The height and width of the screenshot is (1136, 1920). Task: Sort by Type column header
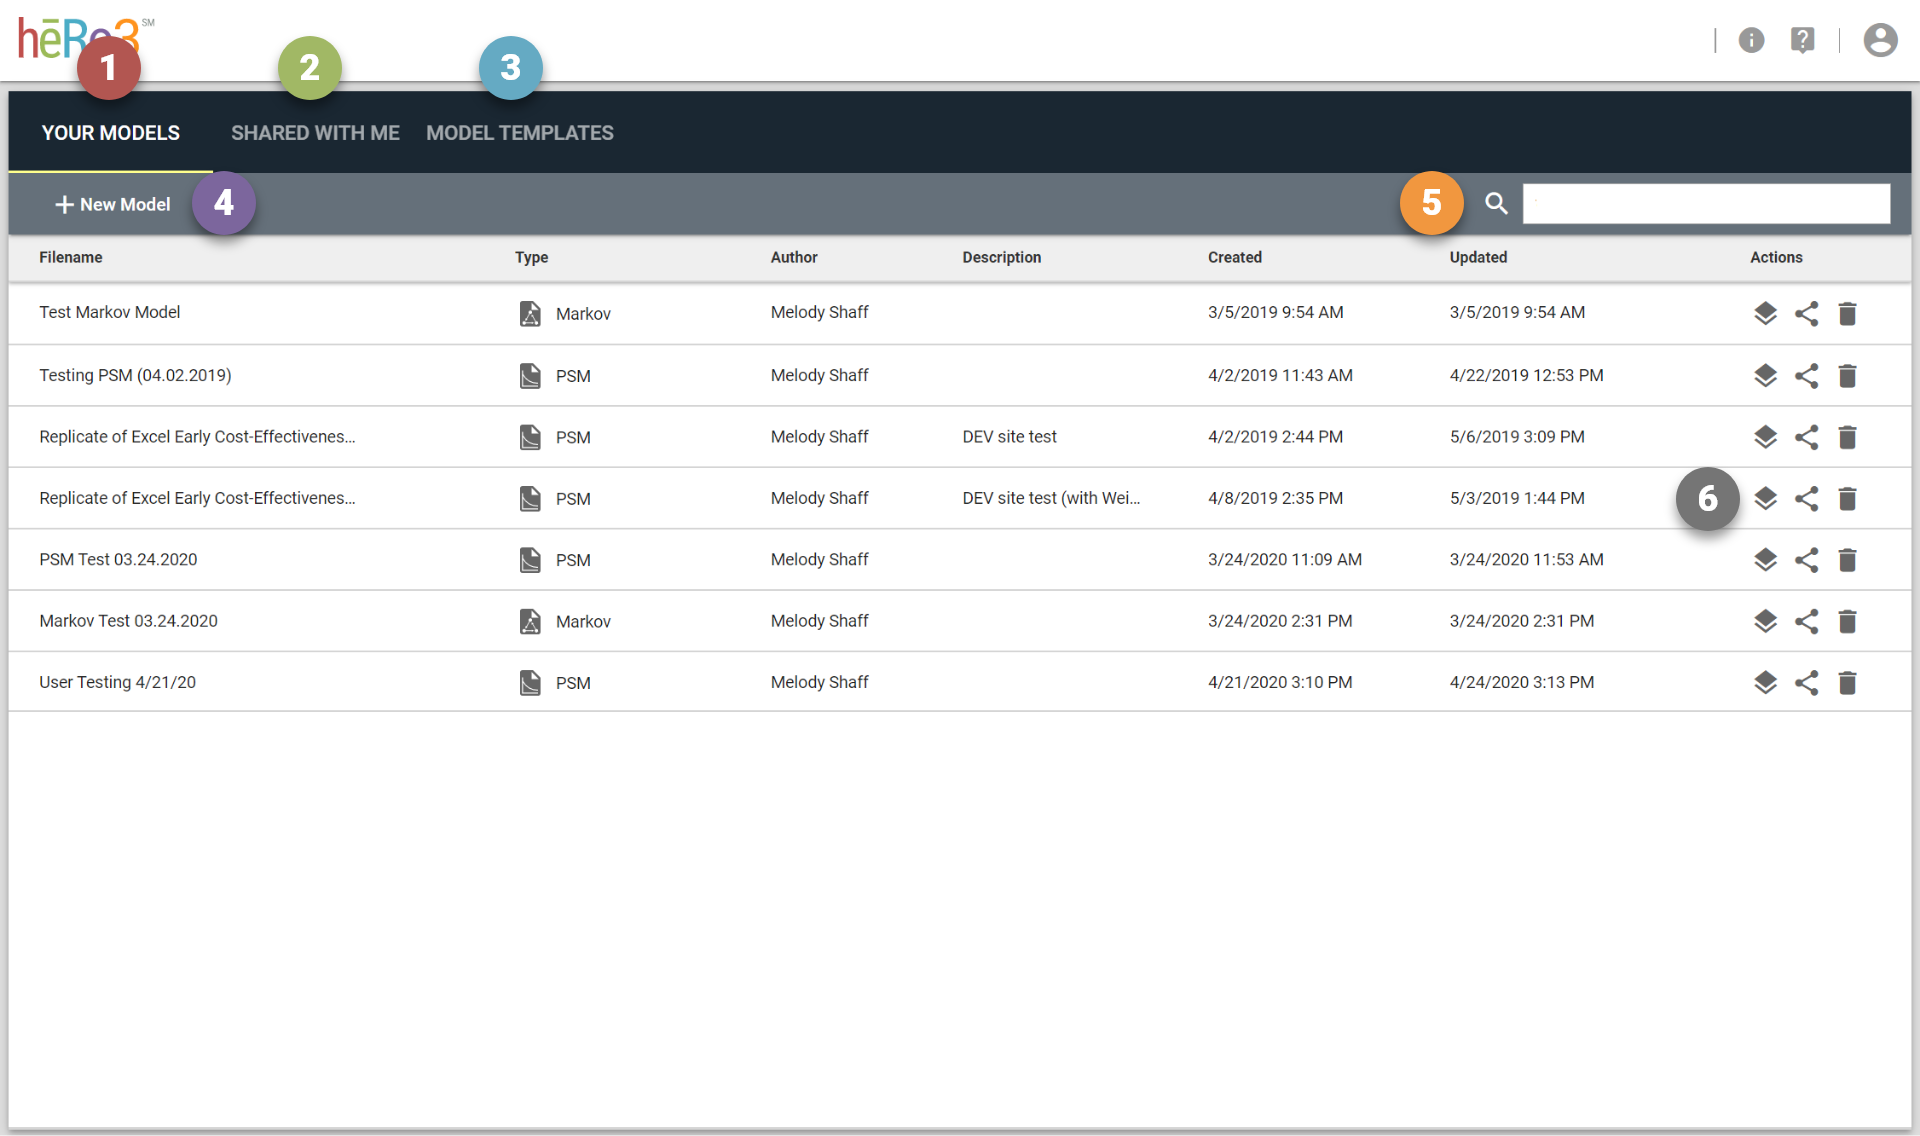coord(531,257)
